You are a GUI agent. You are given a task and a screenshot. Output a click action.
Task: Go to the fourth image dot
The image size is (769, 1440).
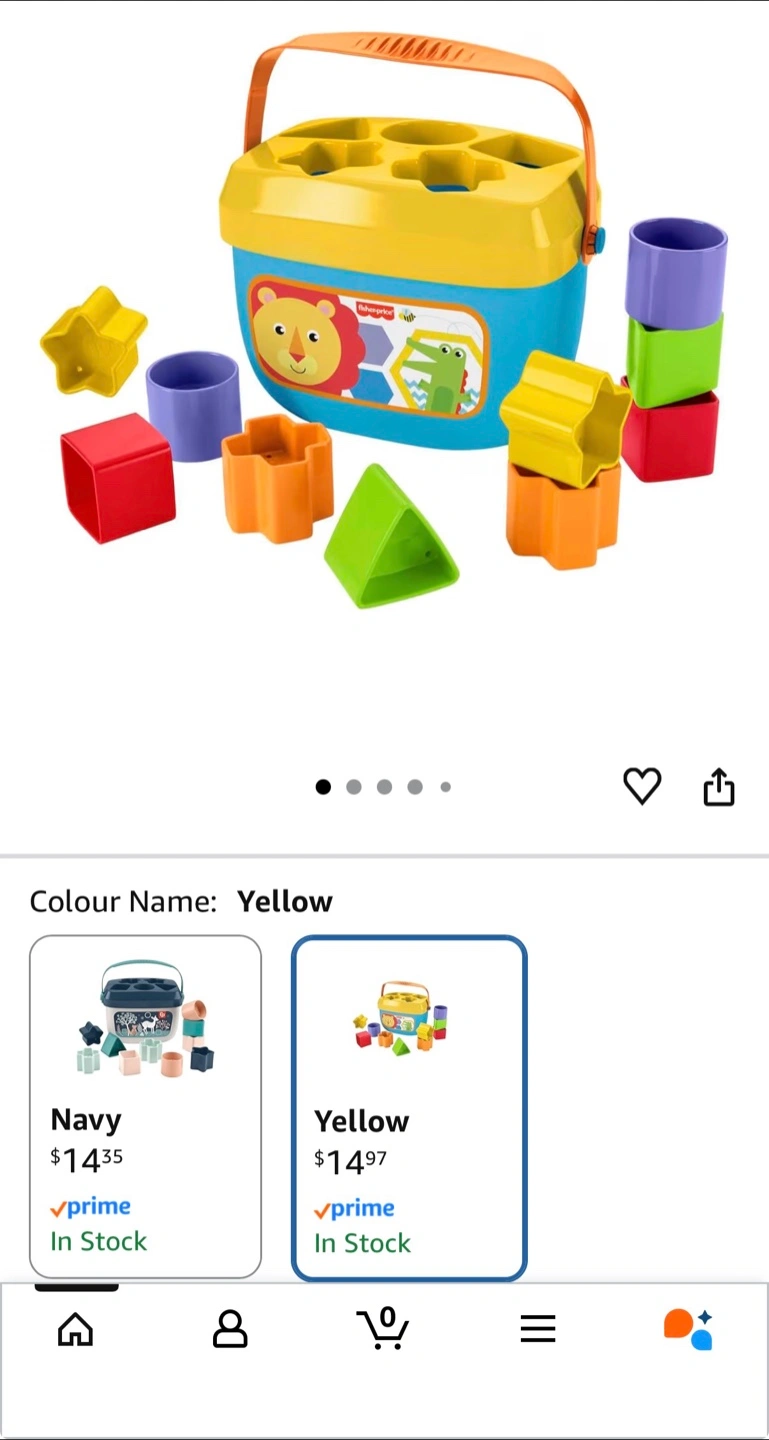tap(415, 787)
